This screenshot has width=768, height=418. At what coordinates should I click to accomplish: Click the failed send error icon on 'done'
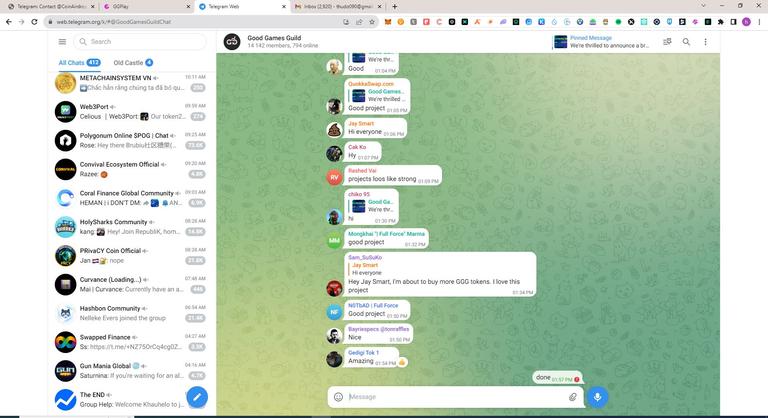coord(577,379)
